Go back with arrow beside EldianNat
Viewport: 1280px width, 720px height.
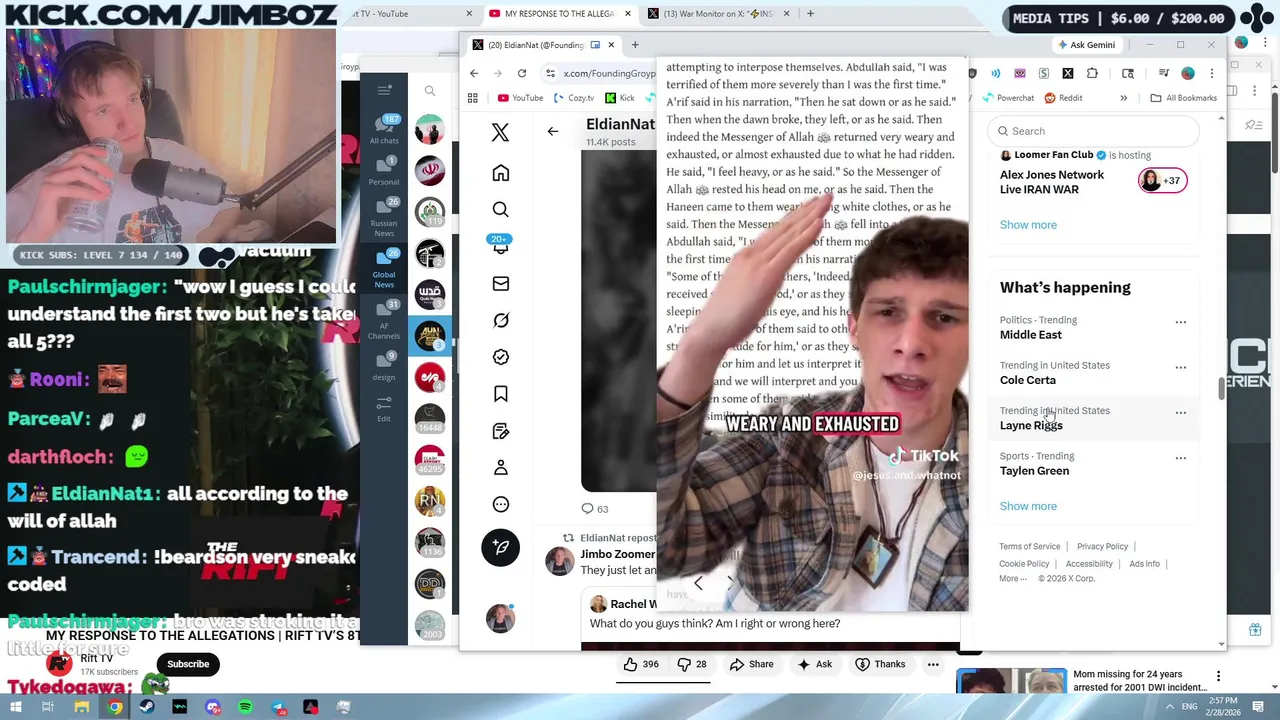tap(552, 131)
